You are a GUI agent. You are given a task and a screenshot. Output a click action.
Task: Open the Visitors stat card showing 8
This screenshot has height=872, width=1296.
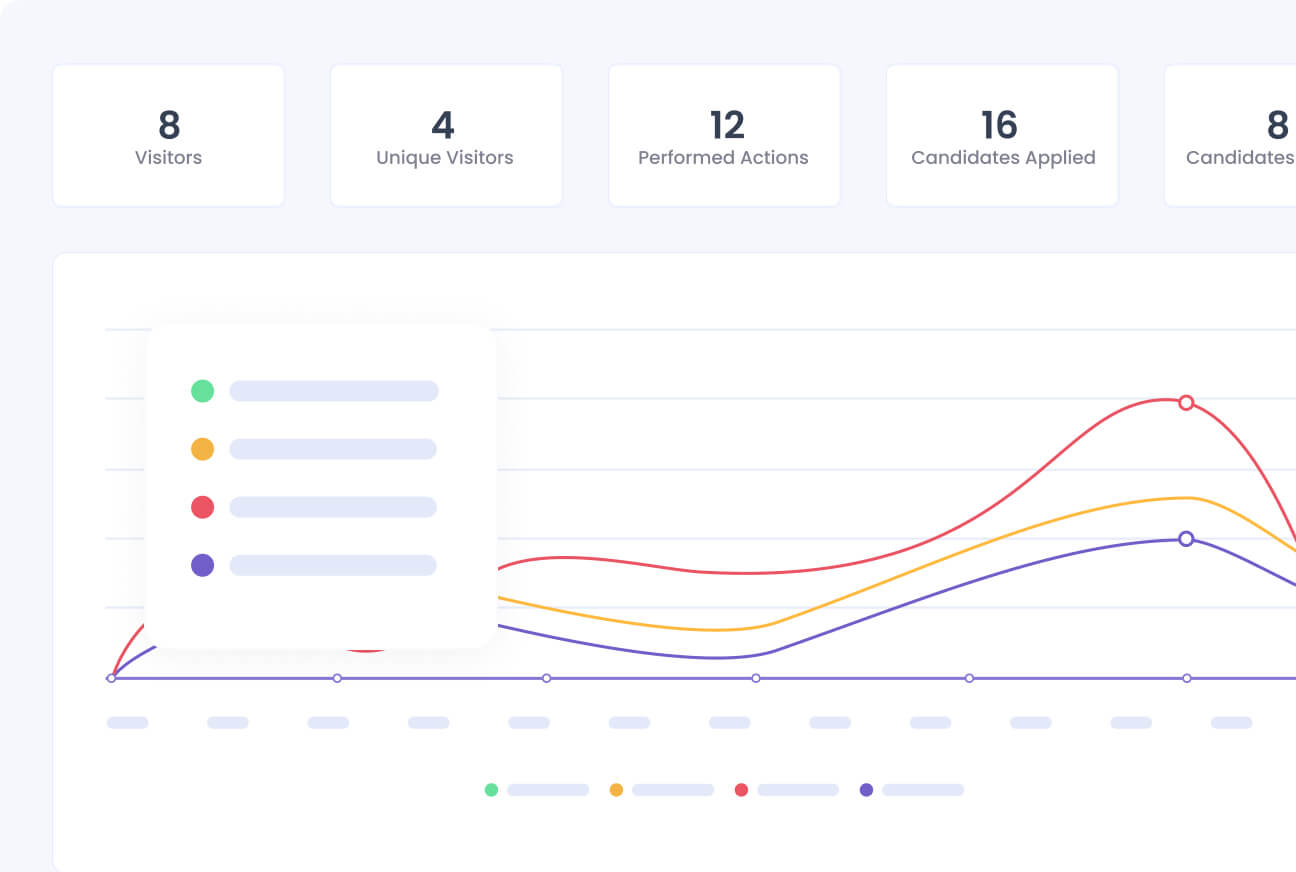click(x=168, y=136)
